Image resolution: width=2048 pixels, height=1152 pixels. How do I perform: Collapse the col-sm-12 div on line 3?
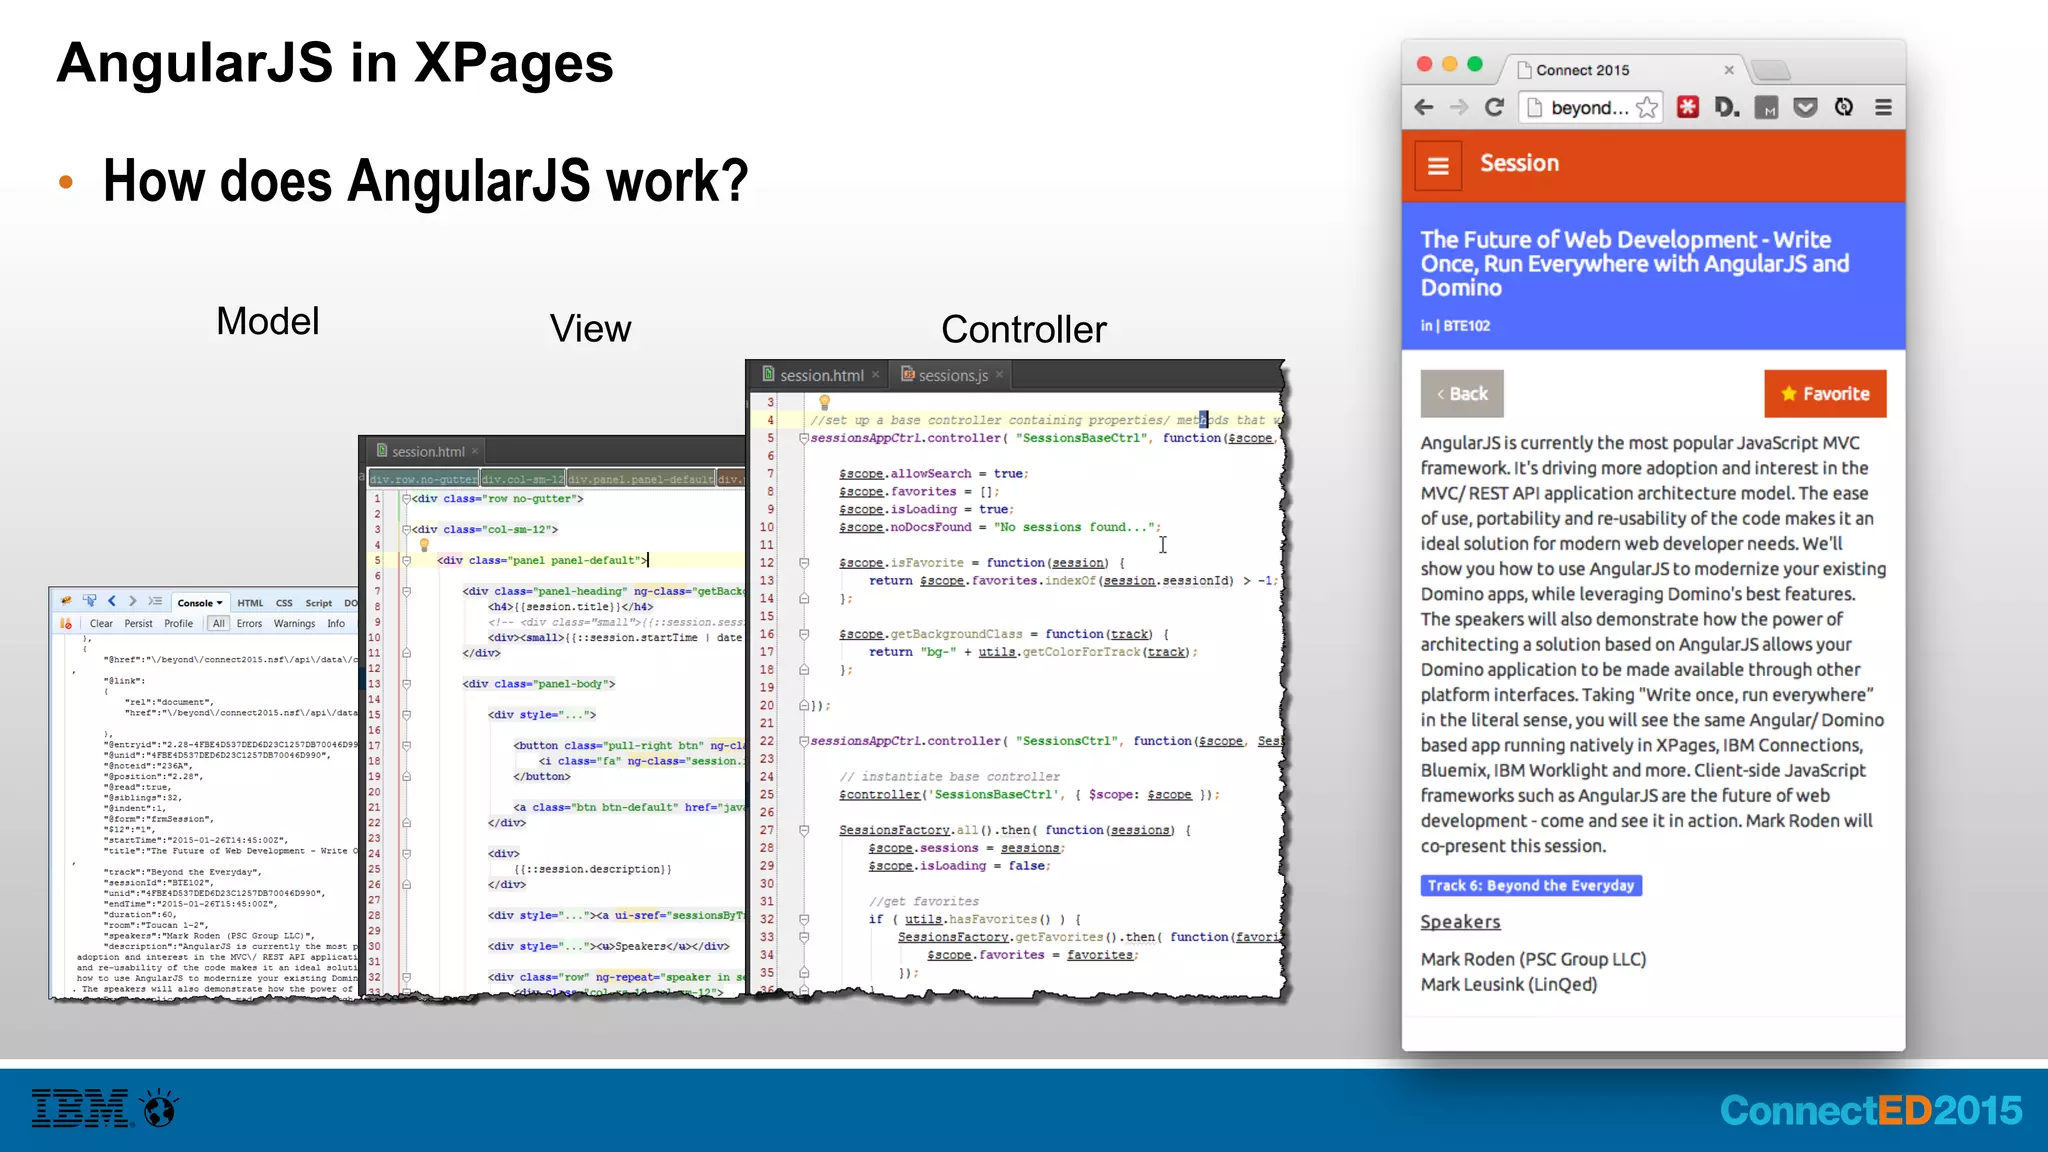click(406, 529)
